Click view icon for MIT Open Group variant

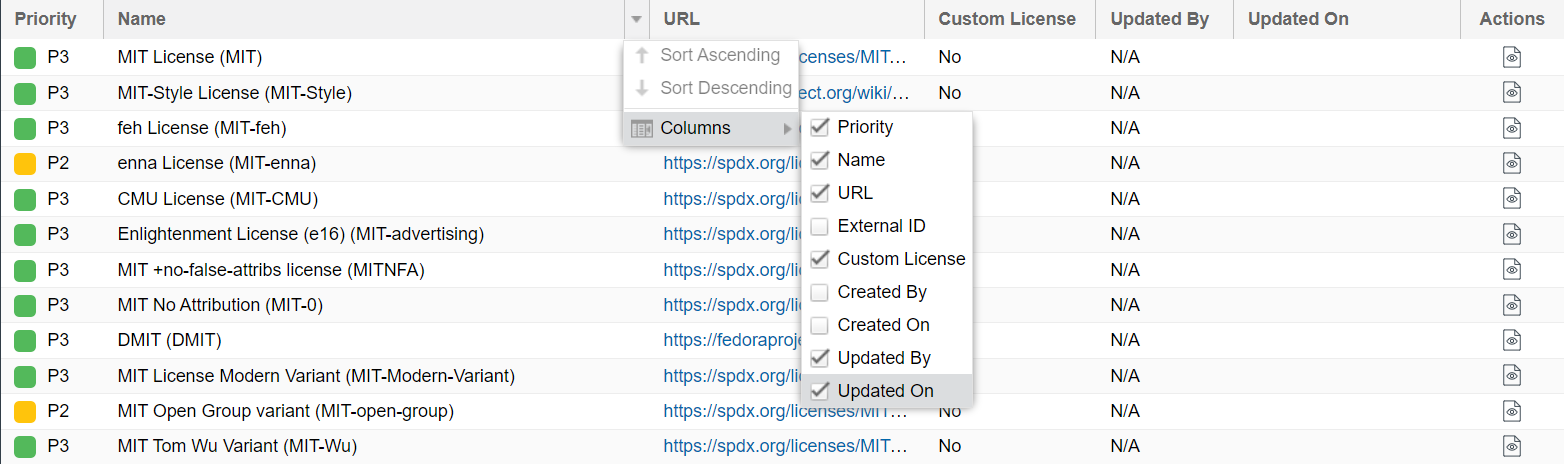1512,411
